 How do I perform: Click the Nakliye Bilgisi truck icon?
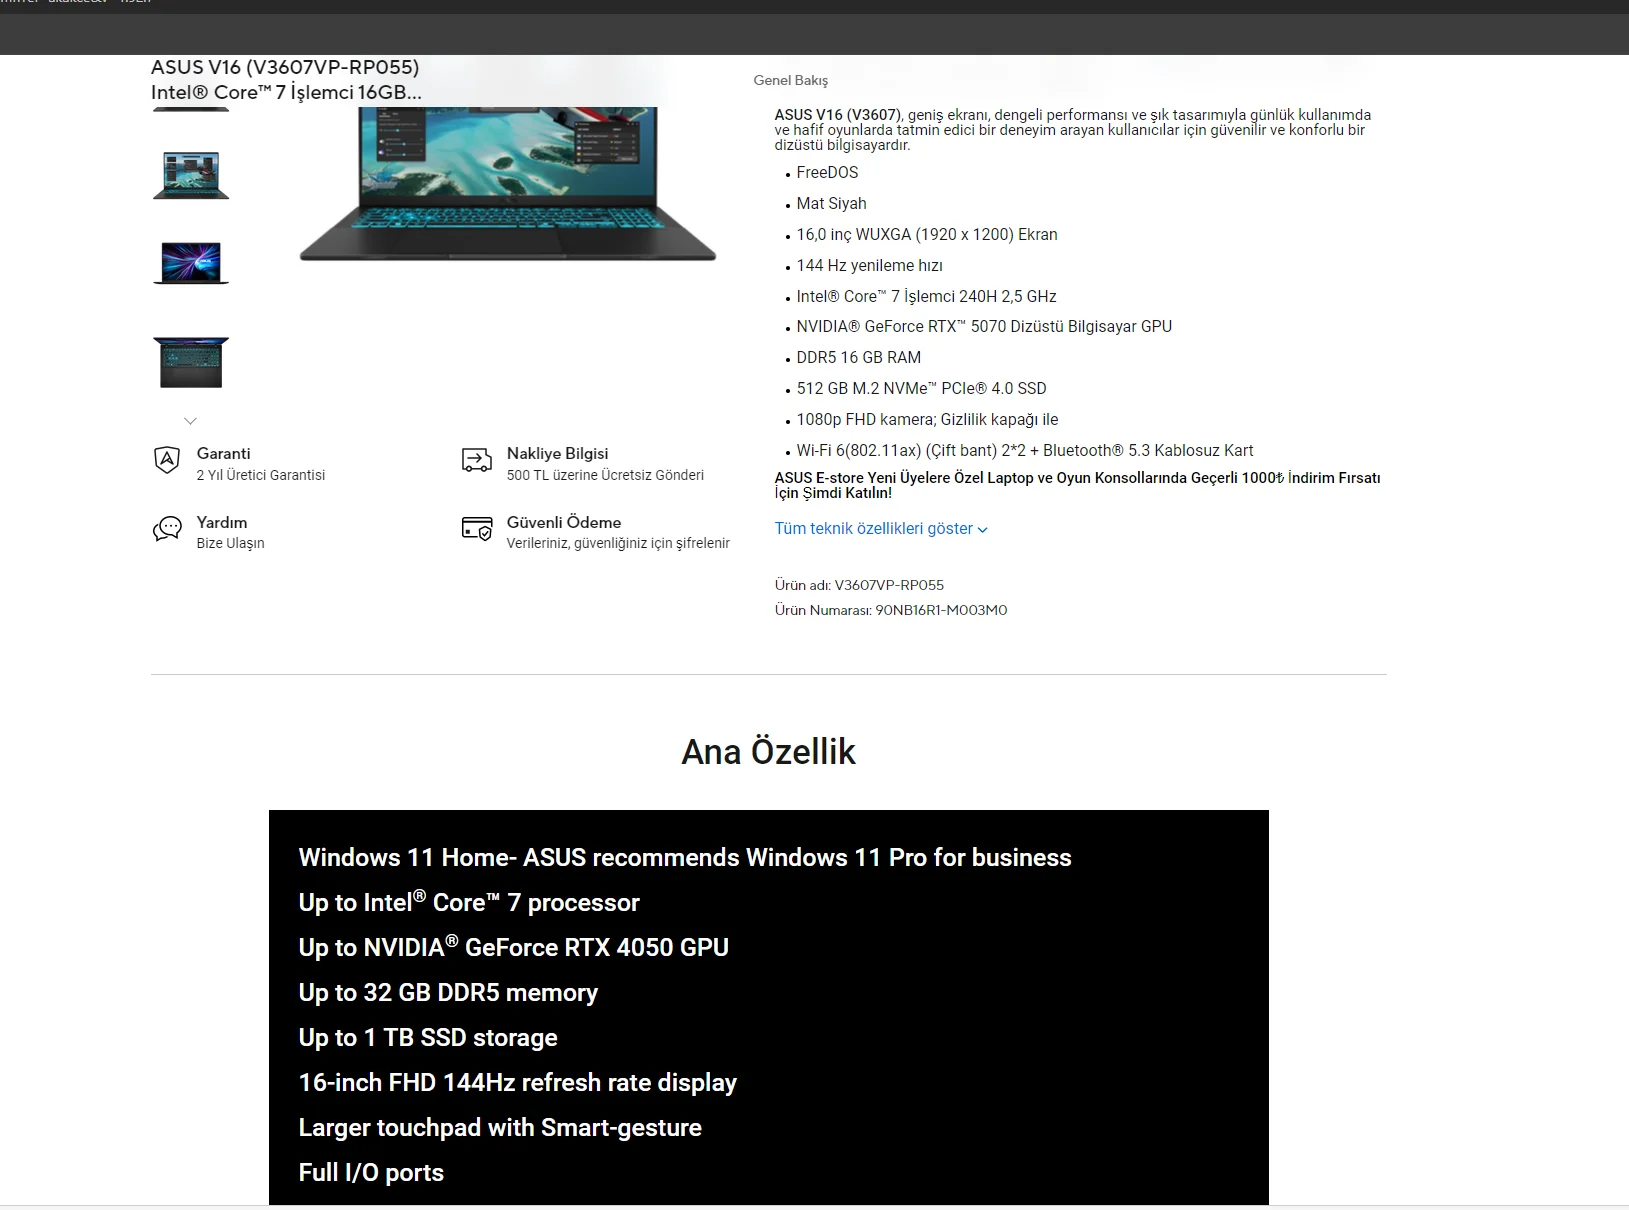[477, 460]
